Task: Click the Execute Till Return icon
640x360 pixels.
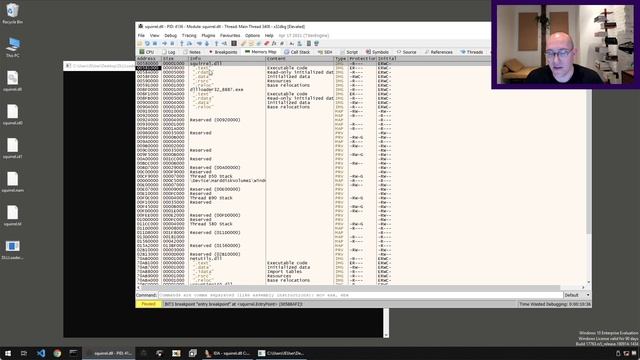Action: (217, 43)
